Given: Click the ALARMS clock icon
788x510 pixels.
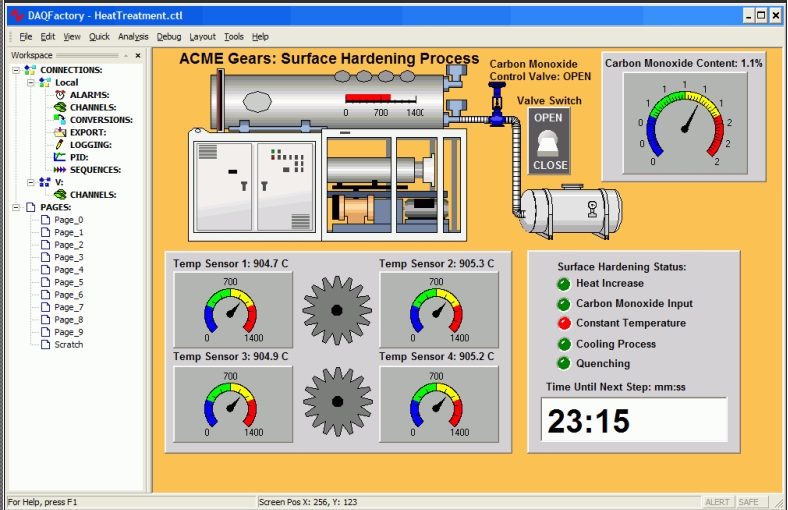Looking at the screenshot, I should (x=60, y=94).
